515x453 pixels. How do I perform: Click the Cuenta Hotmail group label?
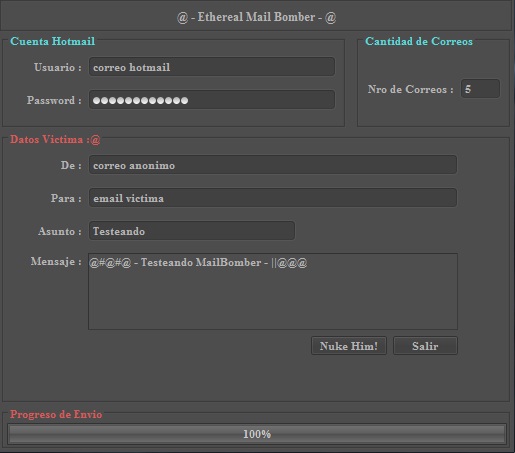coord(52,41)
